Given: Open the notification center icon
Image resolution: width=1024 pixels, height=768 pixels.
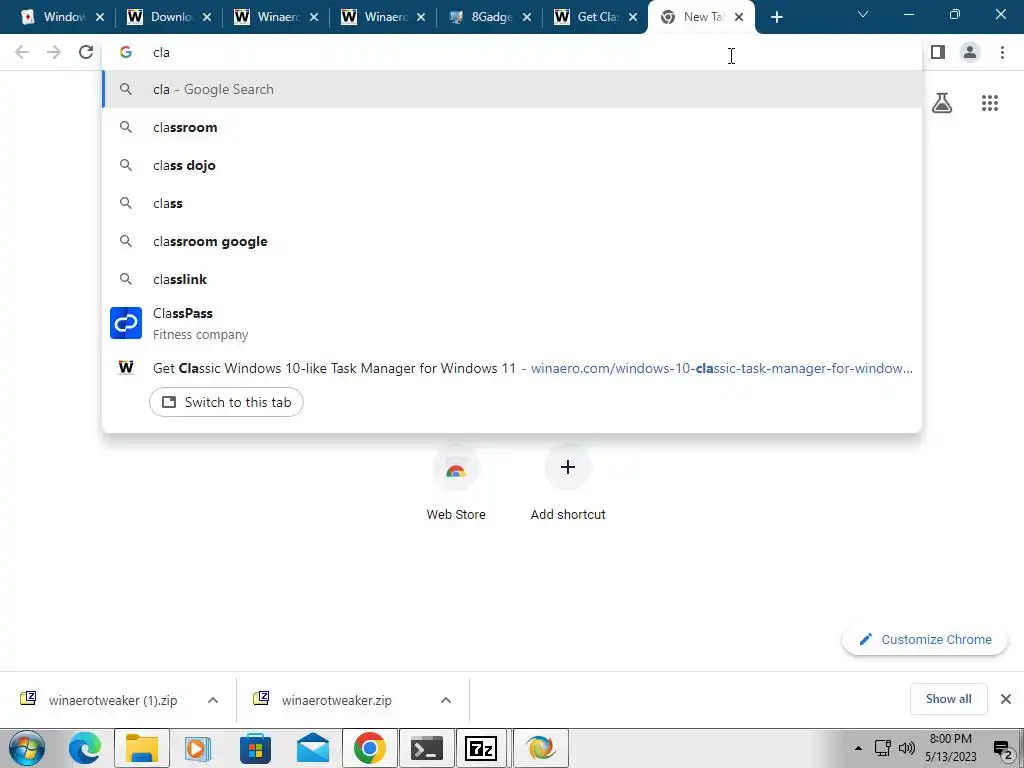Looking at the screenshot, I should coord(1003,749).
